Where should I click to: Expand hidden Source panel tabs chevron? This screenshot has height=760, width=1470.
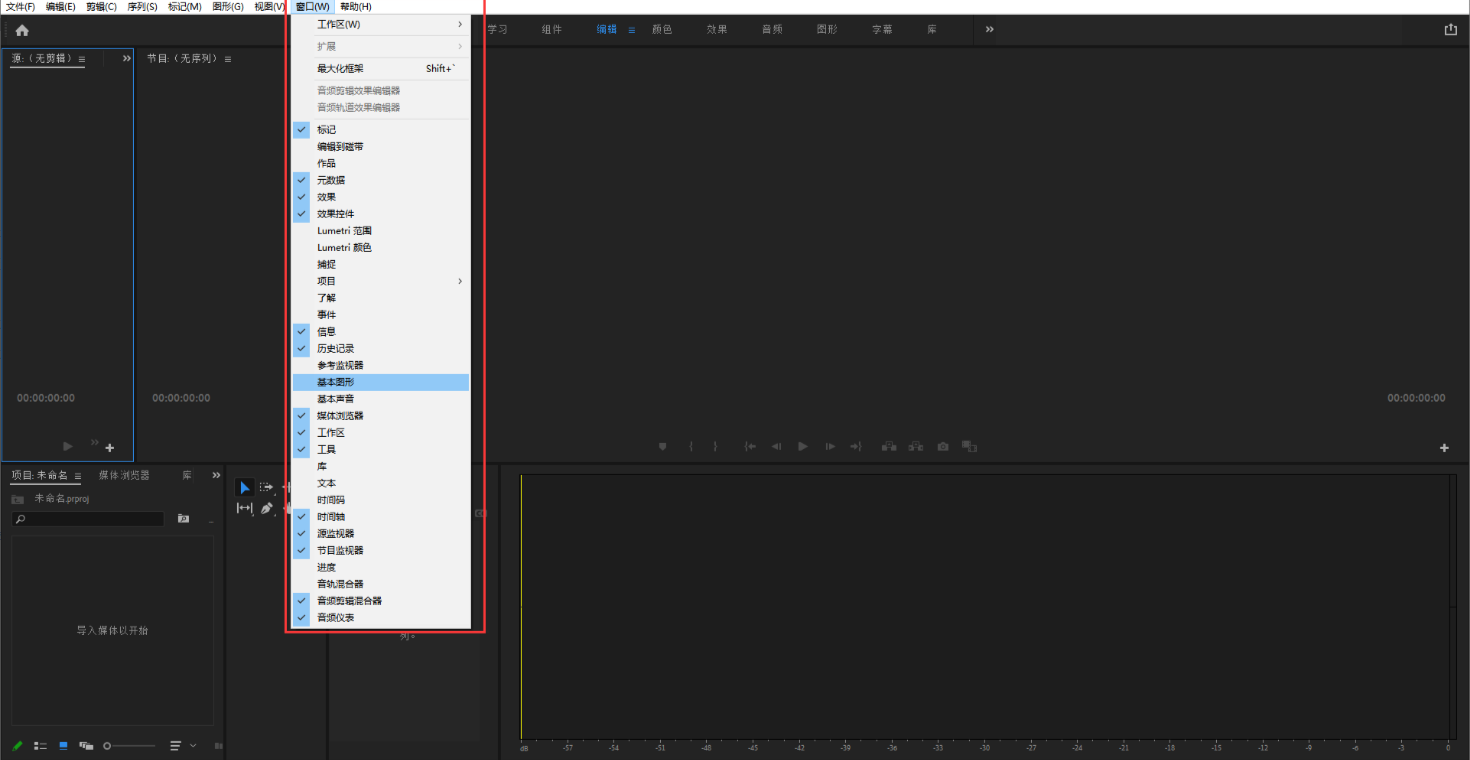click(x=127, y=59)
